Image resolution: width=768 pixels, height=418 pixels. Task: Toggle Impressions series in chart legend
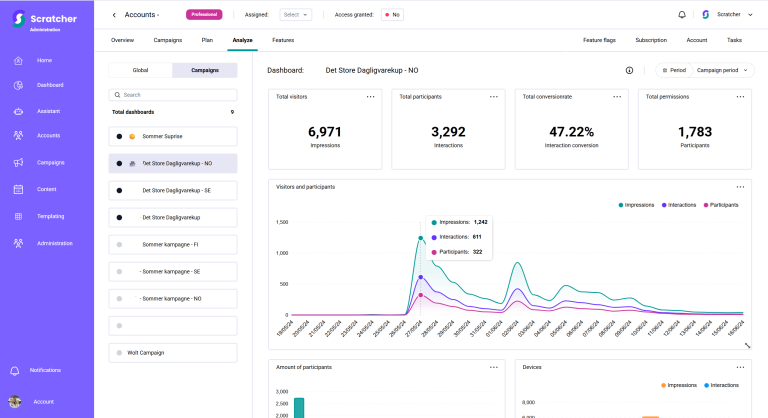(636, 204)
